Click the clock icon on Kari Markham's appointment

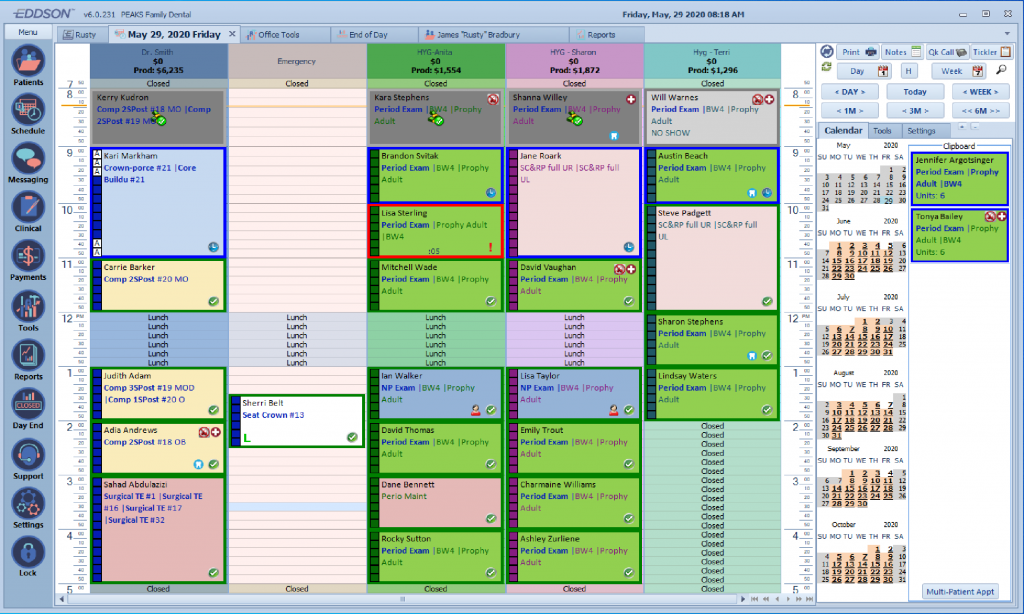pos(214,247)
